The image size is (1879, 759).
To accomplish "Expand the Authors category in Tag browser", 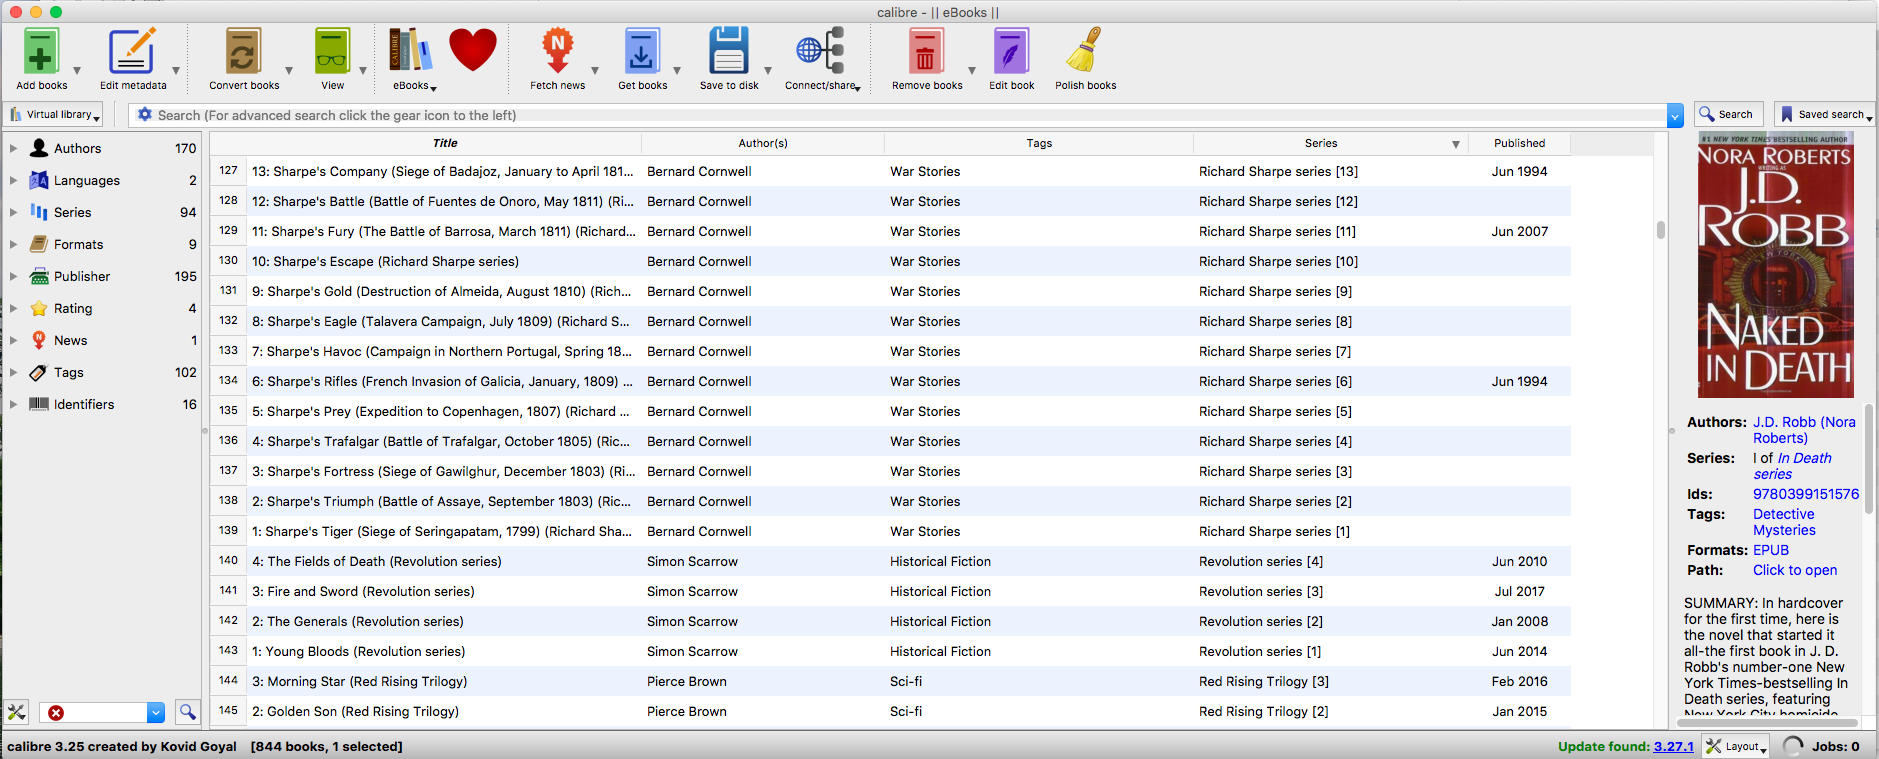I will (13, 148).
